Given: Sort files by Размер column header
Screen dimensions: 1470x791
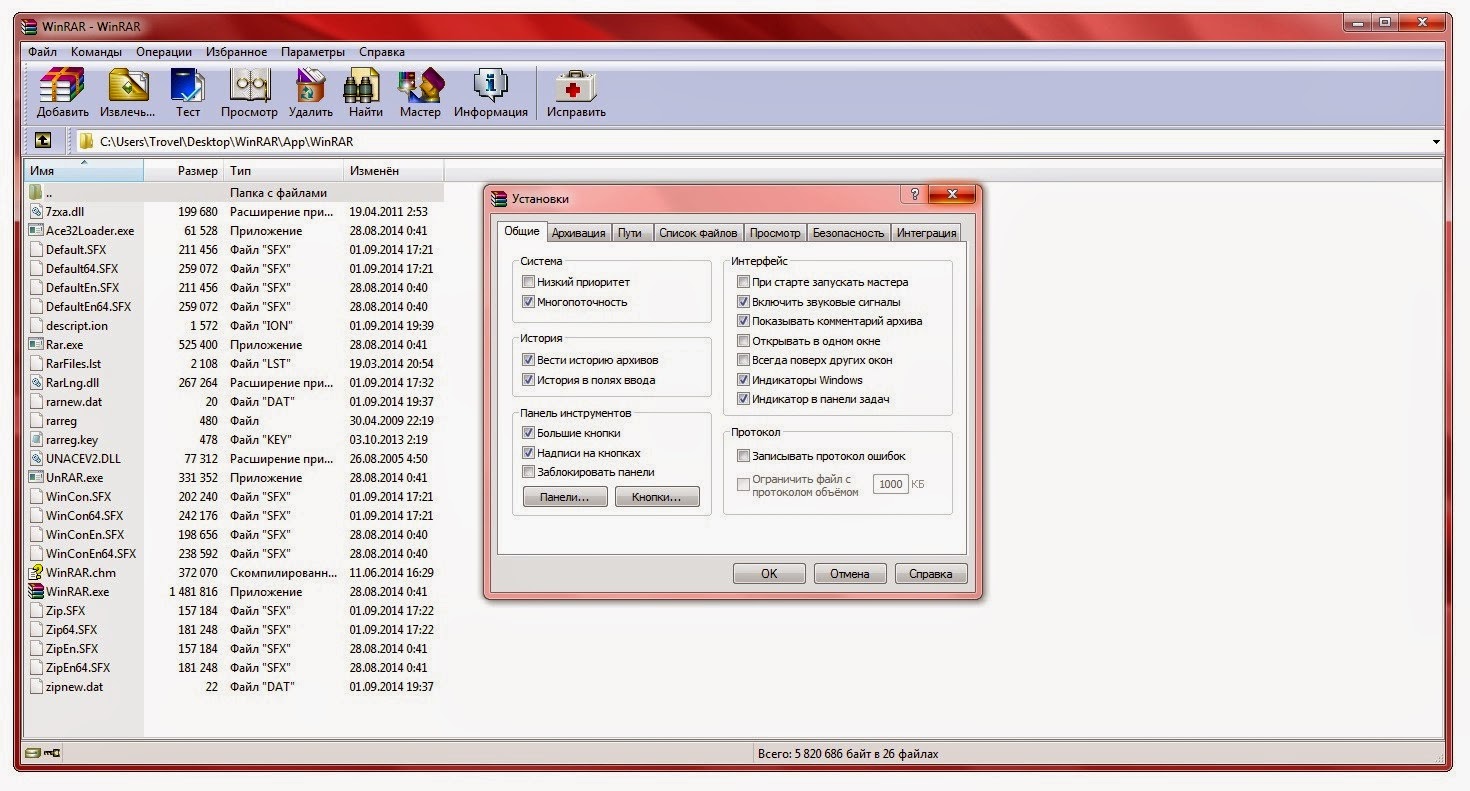Looking at the screenshot, I should point(184,171).
